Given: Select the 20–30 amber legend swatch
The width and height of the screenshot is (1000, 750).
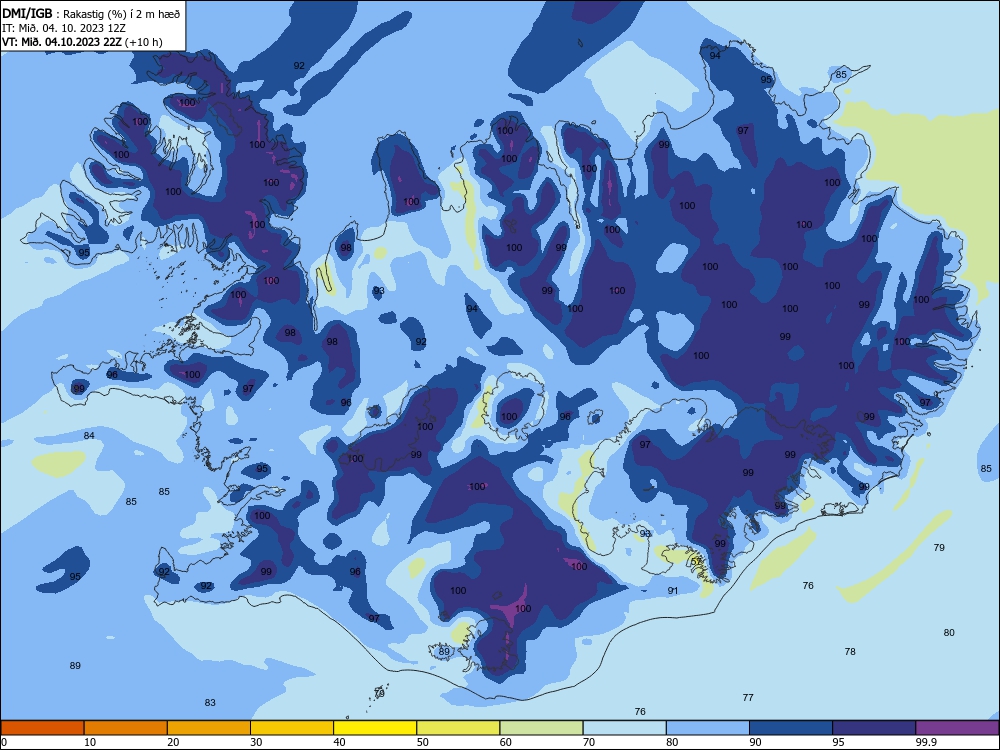Looking at the screenshot, I should (209, 728).
